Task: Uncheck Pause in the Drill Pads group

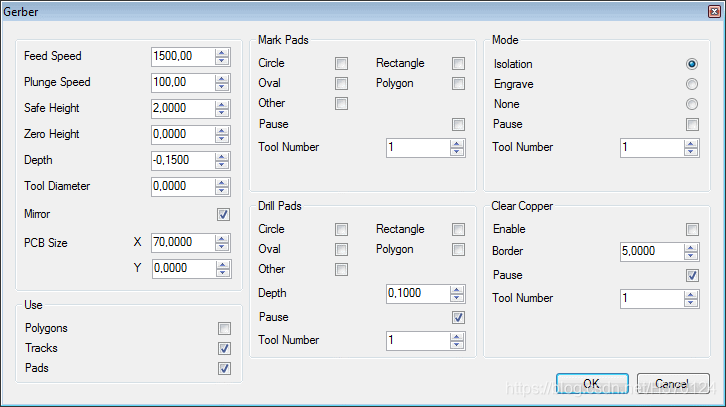Action: (x=458, y=318)
